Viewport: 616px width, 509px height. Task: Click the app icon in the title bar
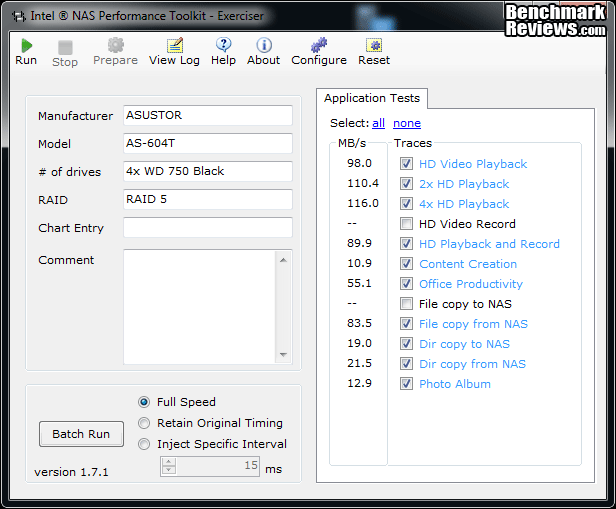point(18,16)
